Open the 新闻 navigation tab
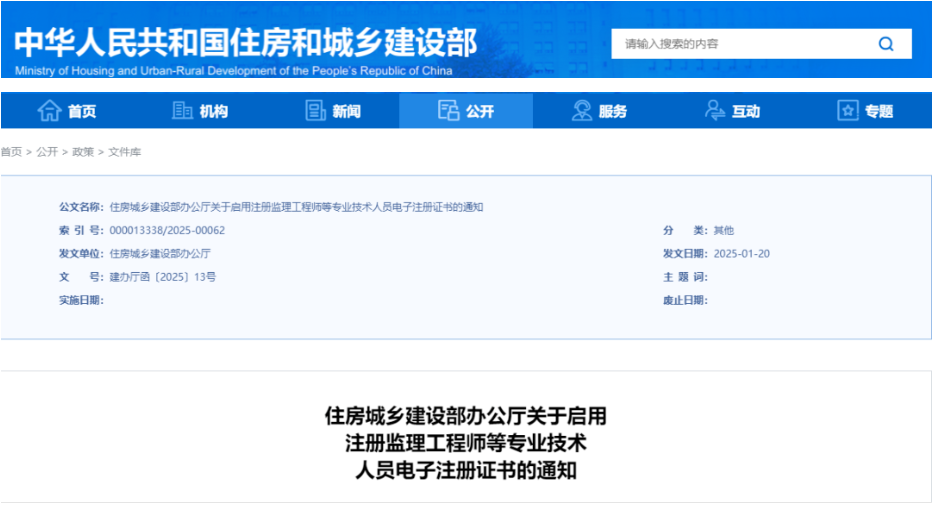Image resolution: width=934 pixels, height=514 pixels. click(x=333, y=111)
